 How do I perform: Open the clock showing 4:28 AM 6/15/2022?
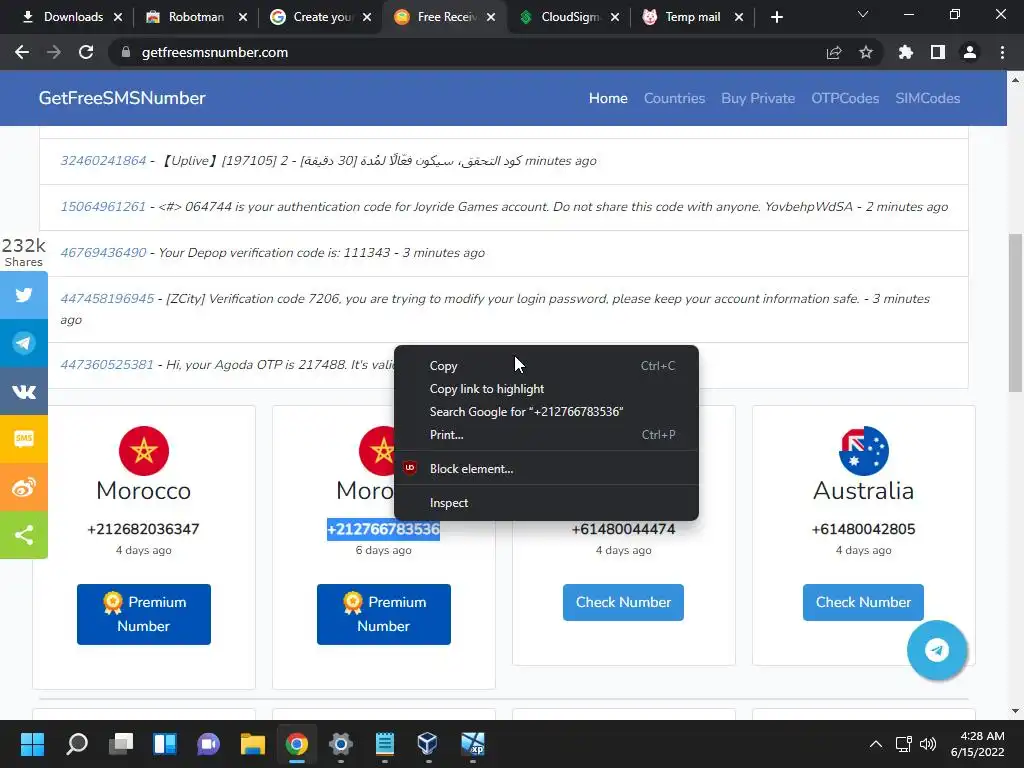[x=977, y=744]
